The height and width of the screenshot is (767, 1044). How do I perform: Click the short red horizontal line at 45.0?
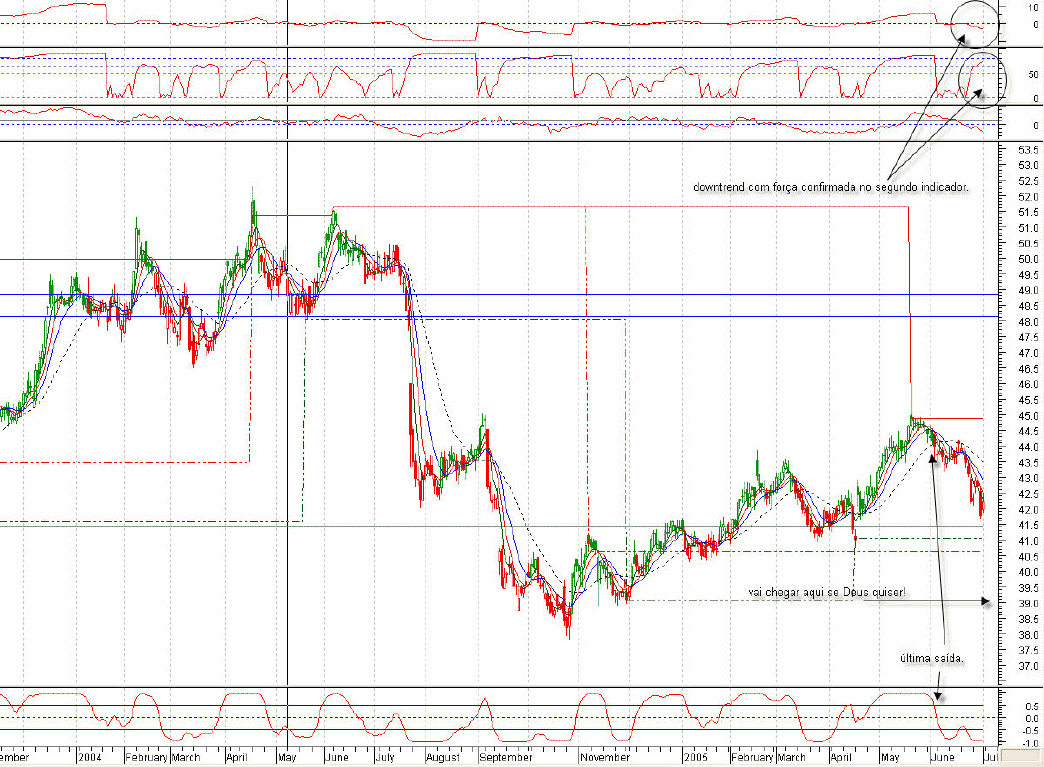(950, 418)
